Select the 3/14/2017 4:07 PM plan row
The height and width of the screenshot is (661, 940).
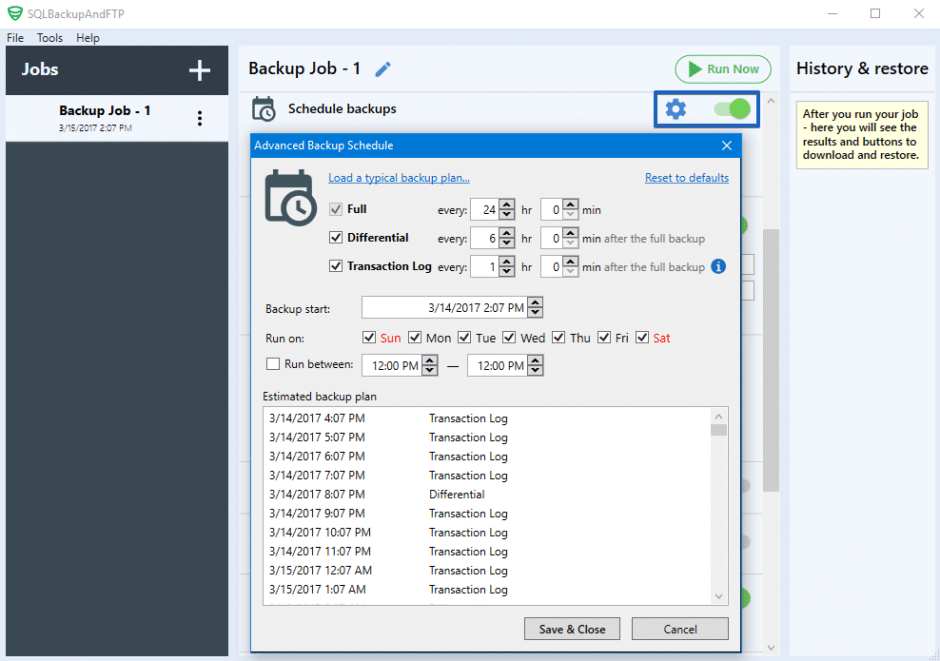[487, 418]
